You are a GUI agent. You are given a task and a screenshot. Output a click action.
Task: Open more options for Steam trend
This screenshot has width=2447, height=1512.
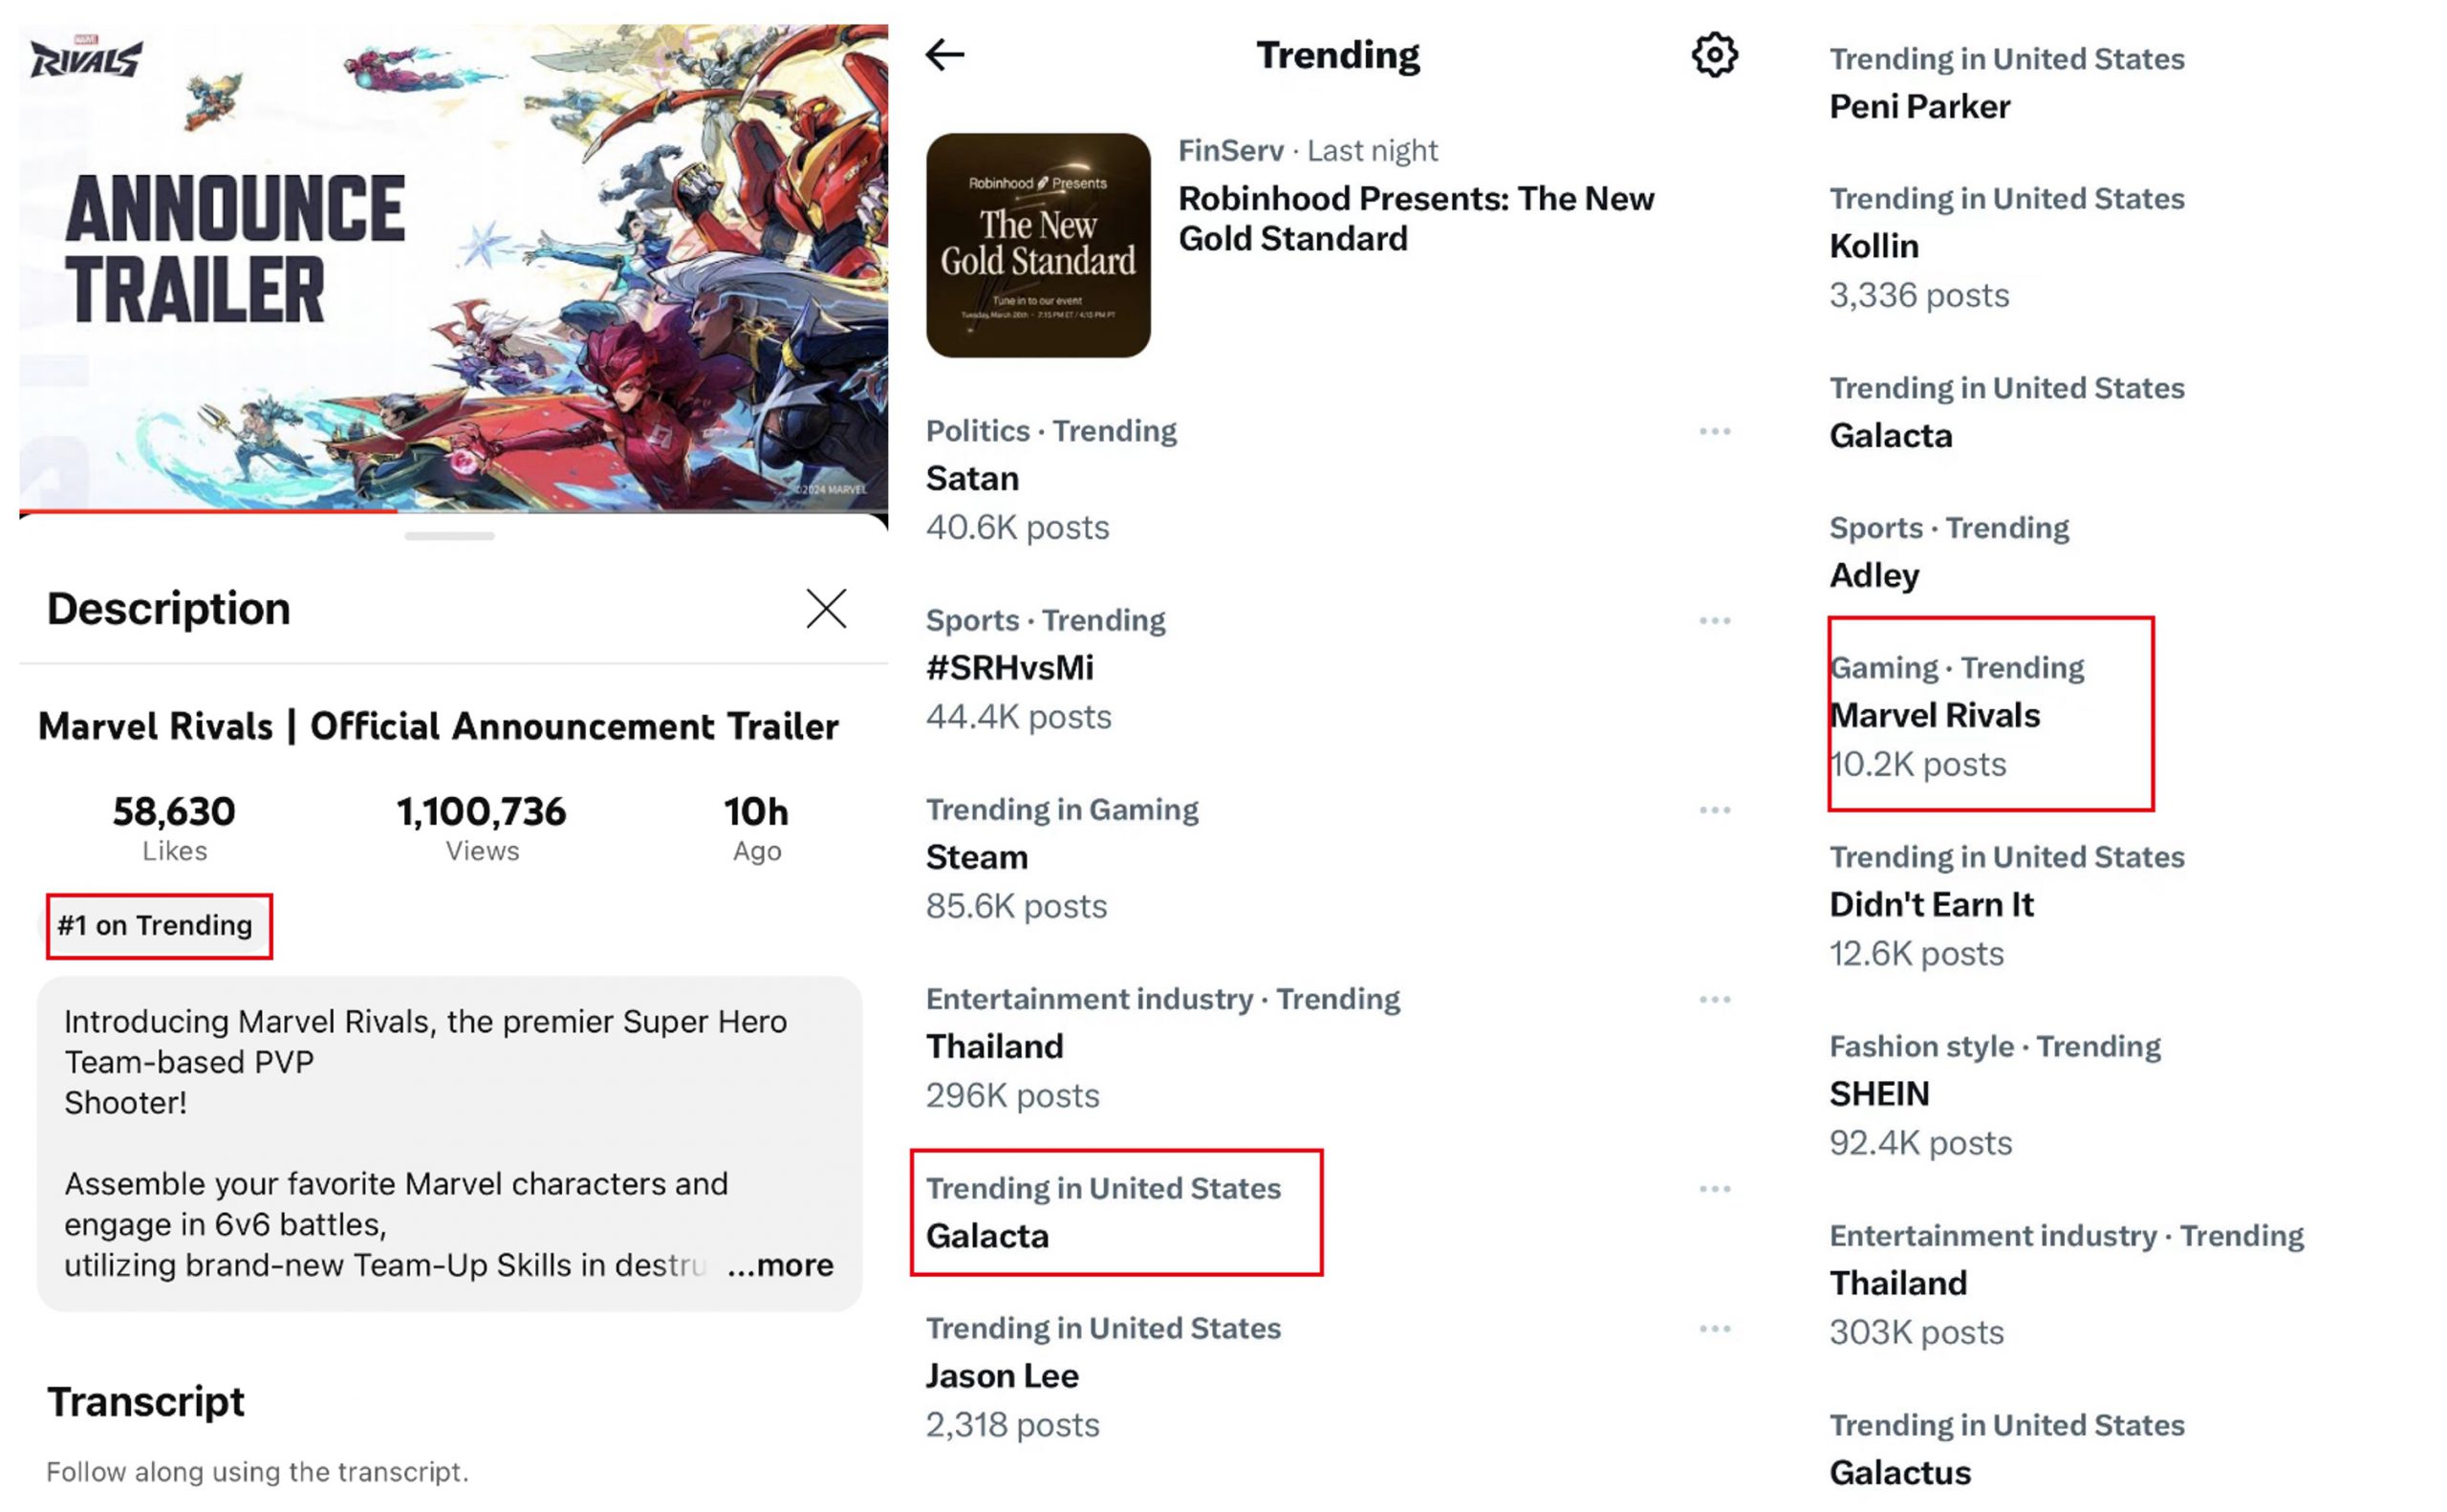pos(1714,810)
